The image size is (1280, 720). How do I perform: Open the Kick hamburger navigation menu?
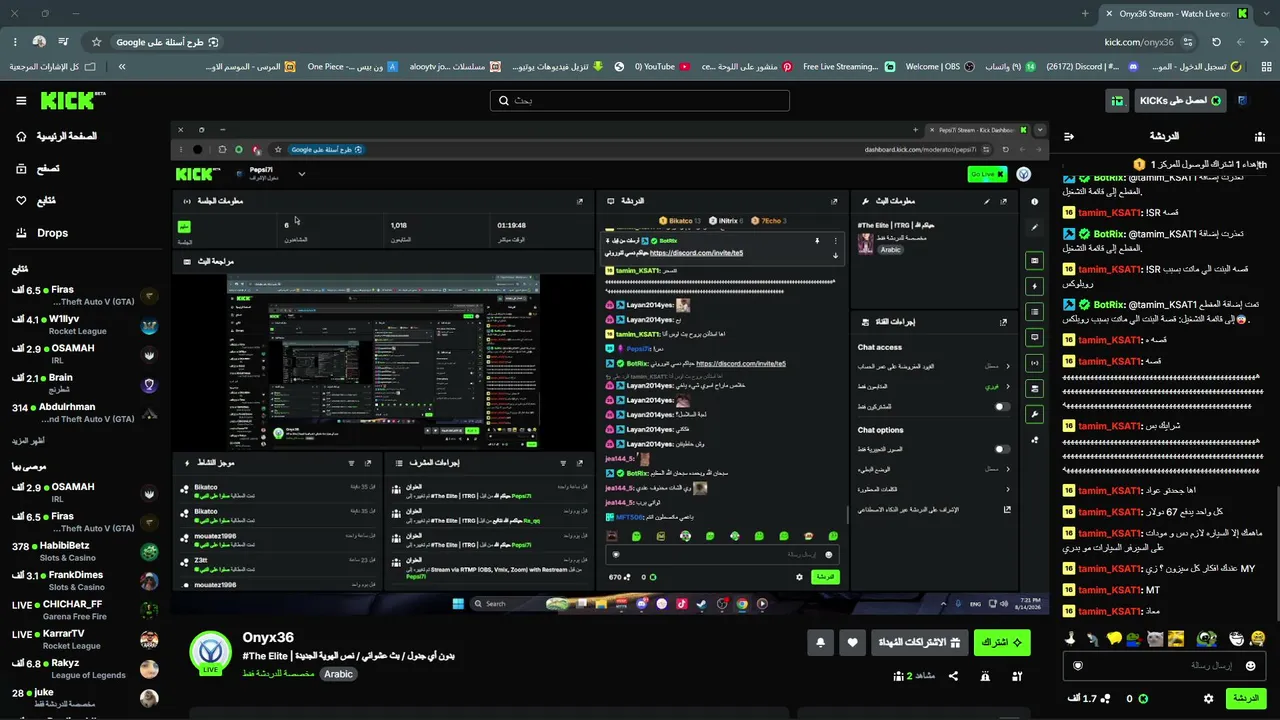pyautogui.click(x=21, y=101)
